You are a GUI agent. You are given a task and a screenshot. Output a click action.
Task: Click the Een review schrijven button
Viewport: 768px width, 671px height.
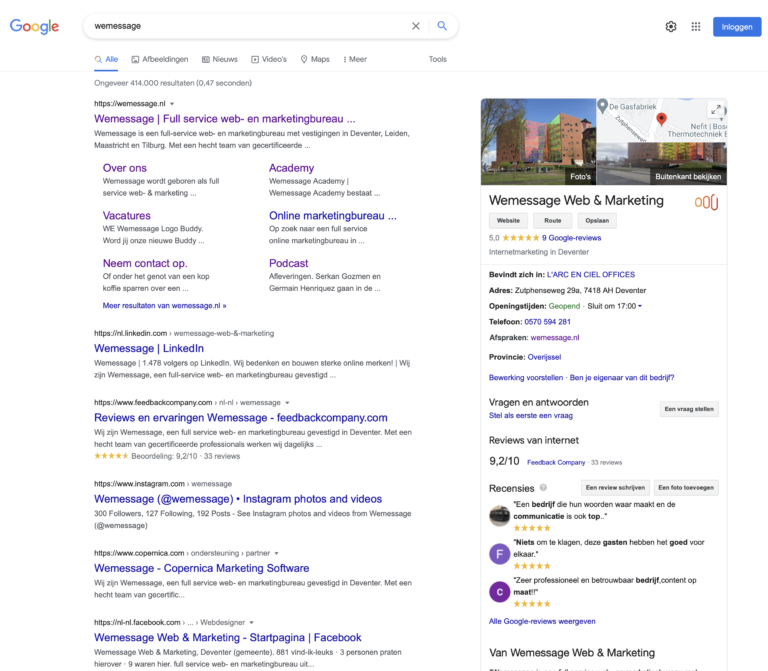tap(615, 488)
